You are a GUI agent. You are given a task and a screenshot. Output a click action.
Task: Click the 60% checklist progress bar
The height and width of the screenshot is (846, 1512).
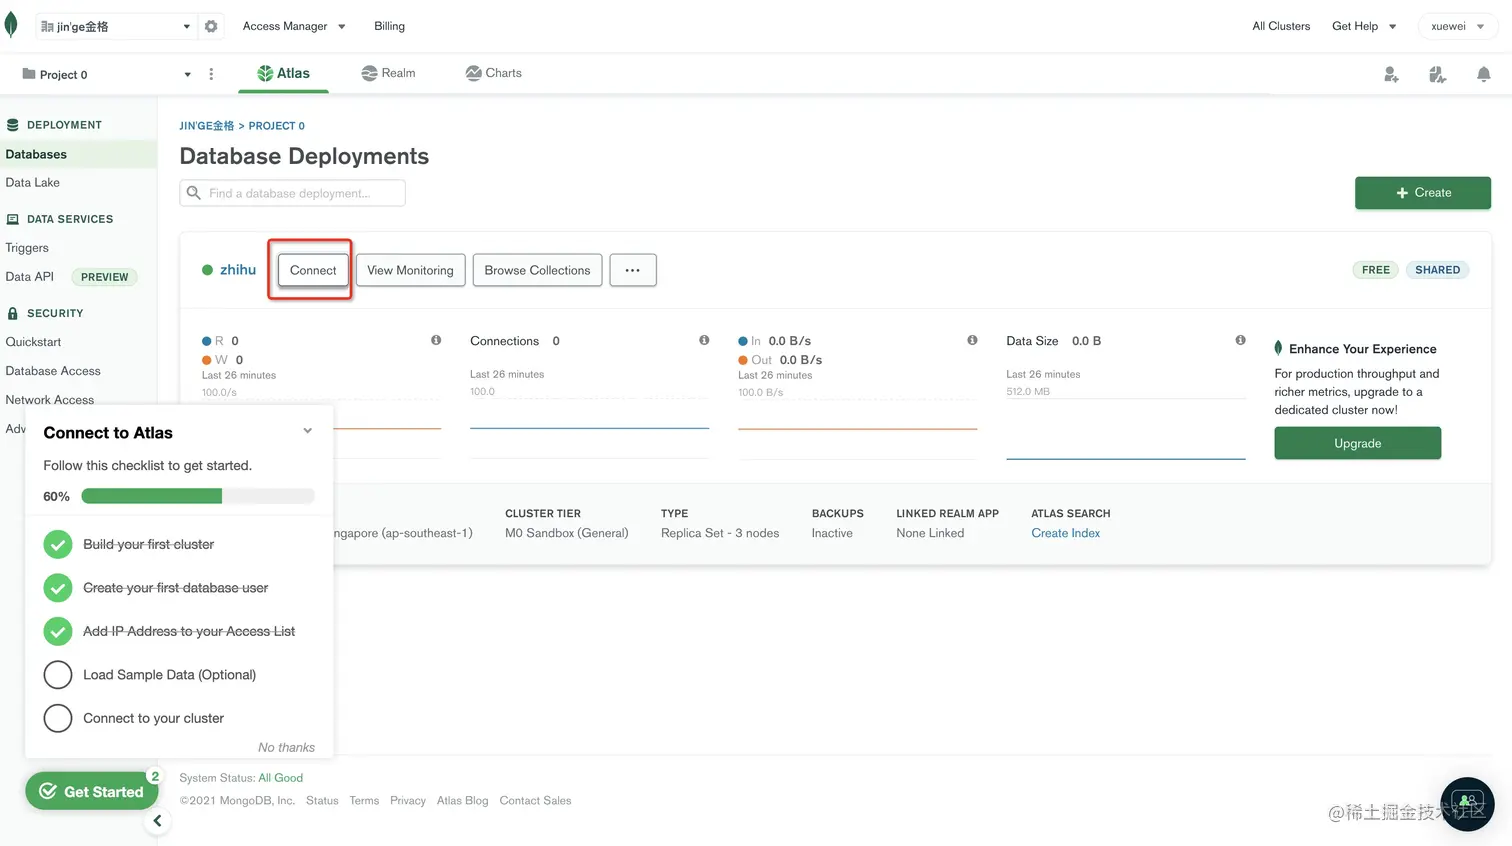[198, 496]
